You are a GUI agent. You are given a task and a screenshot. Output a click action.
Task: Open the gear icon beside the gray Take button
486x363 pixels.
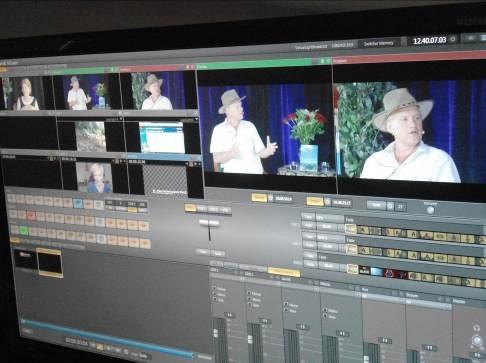(390, 206)
